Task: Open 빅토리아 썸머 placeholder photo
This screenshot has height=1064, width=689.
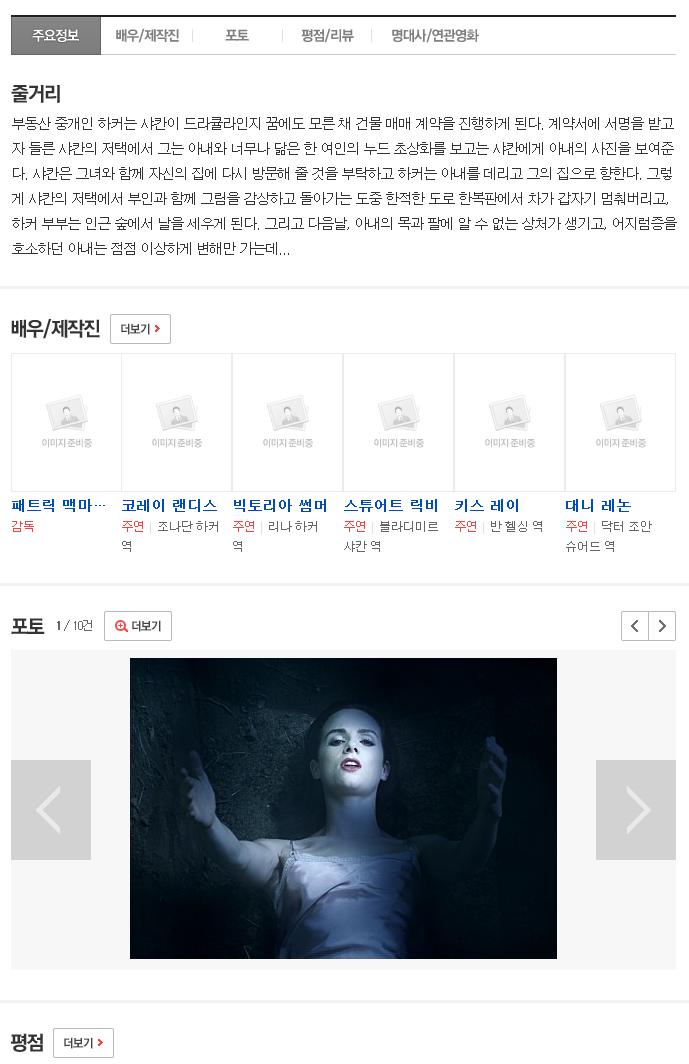Action: tap(287, 422)
